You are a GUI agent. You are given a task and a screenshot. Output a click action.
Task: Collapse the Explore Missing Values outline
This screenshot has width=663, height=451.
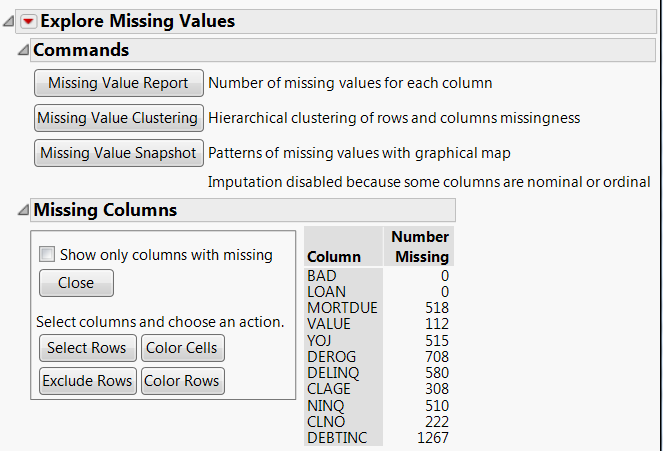pos(8,21)
